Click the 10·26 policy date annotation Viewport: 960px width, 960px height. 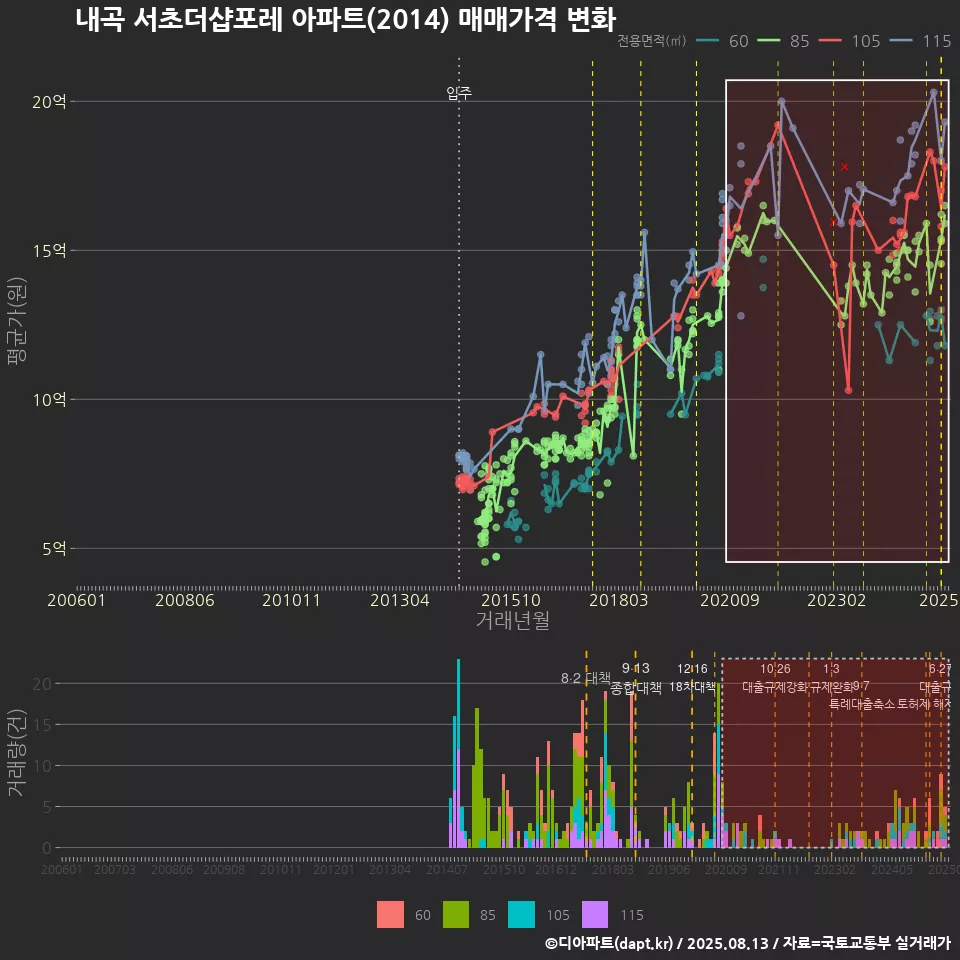point(775,669)
